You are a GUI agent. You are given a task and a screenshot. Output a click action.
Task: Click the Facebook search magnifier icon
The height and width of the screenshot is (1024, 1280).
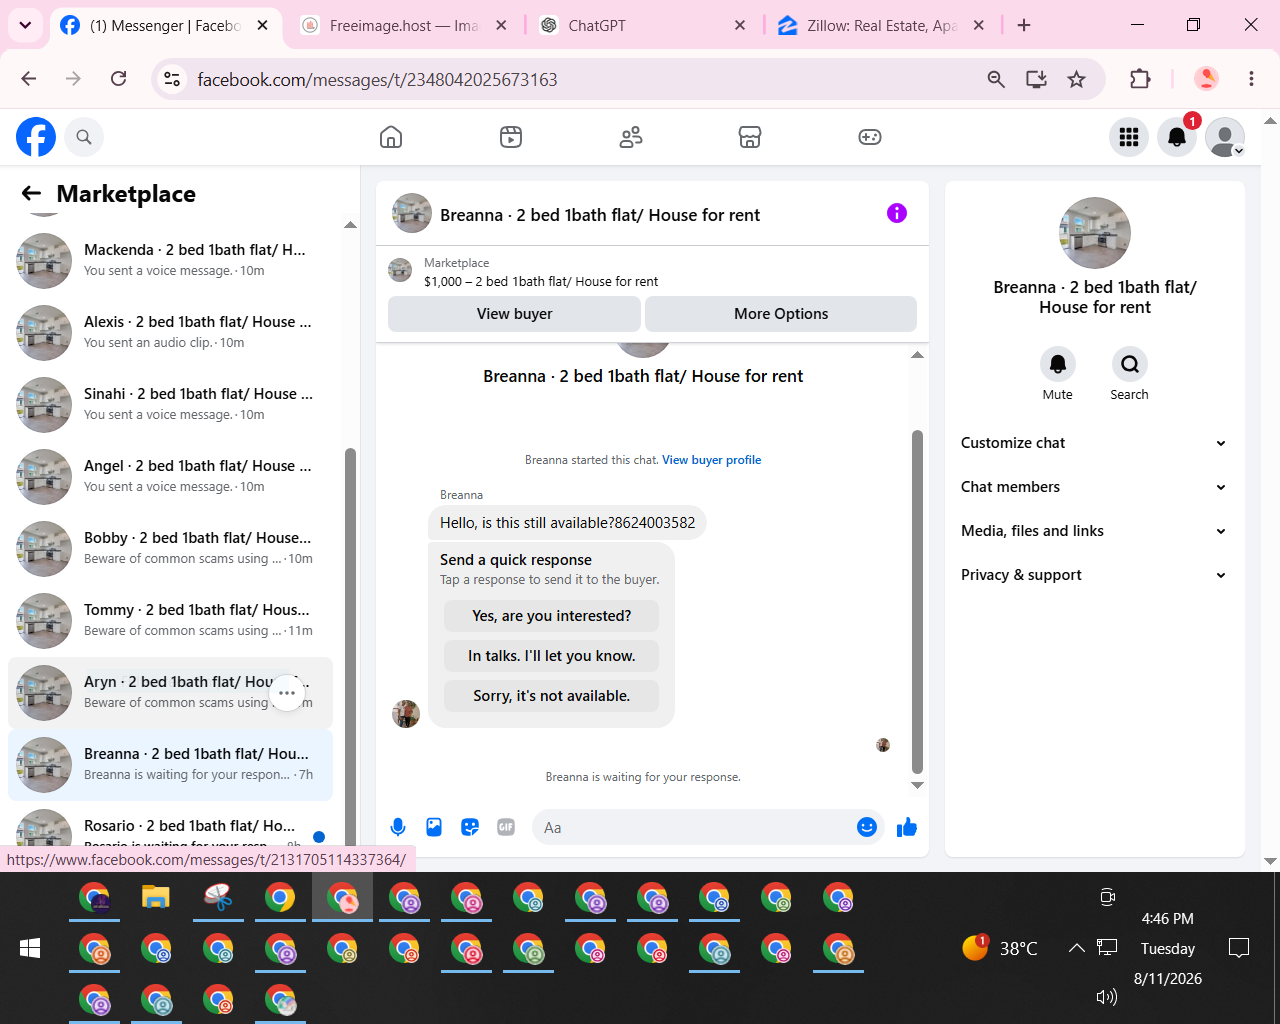coord(84,137)
